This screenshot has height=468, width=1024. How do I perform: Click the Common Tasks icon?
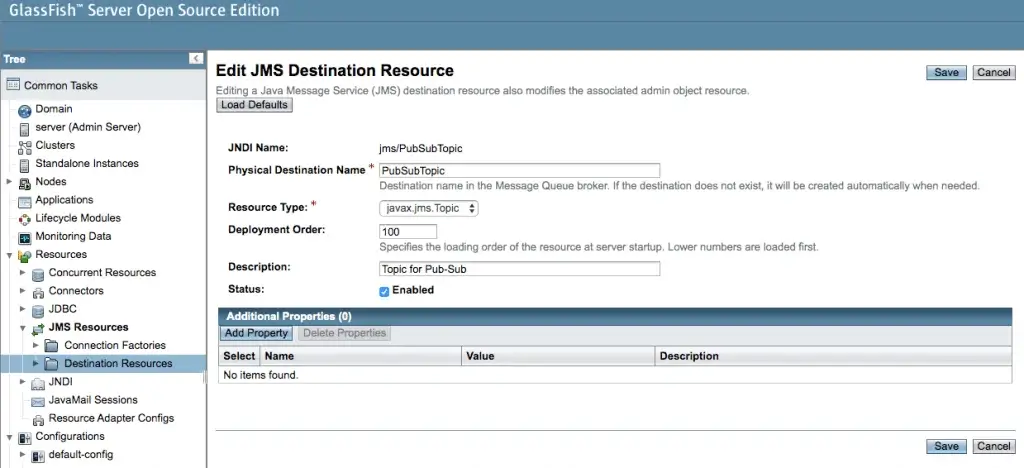pos(13,86)
